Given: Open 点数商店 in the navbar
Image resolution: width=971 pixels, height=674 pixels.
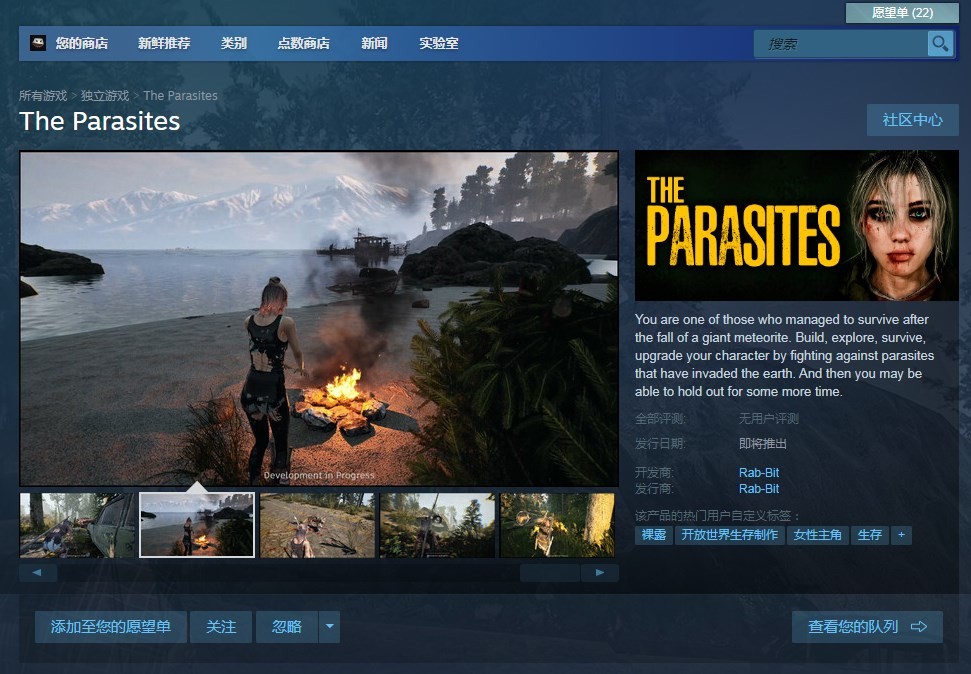Looking at the screenshot, I should pyautogui.click(x=303, y=43).
